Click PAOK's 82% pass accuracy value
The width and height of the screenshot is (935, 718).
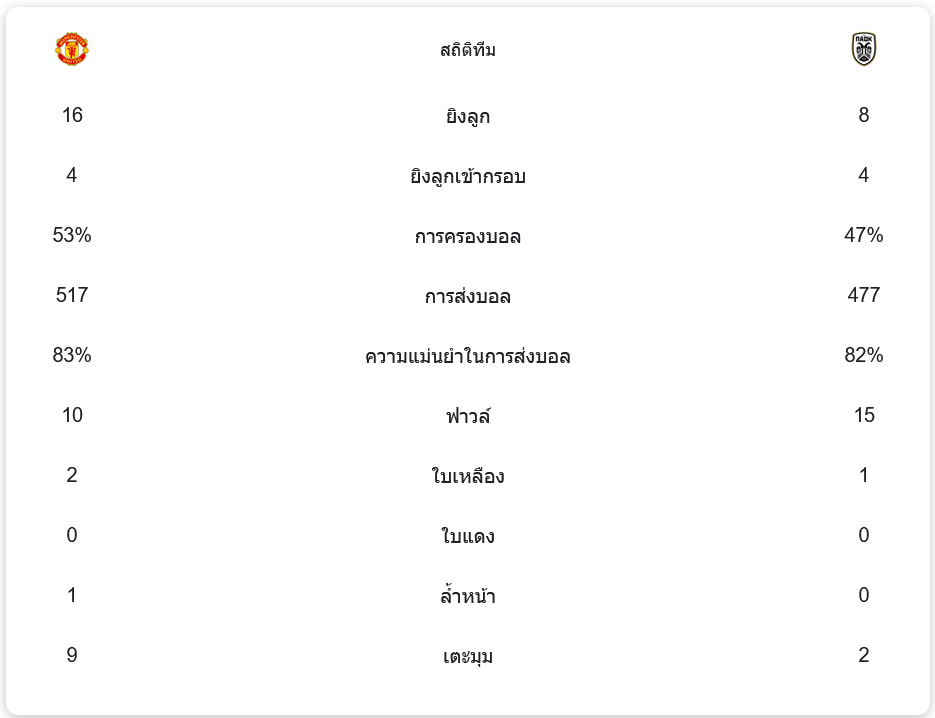863,355
